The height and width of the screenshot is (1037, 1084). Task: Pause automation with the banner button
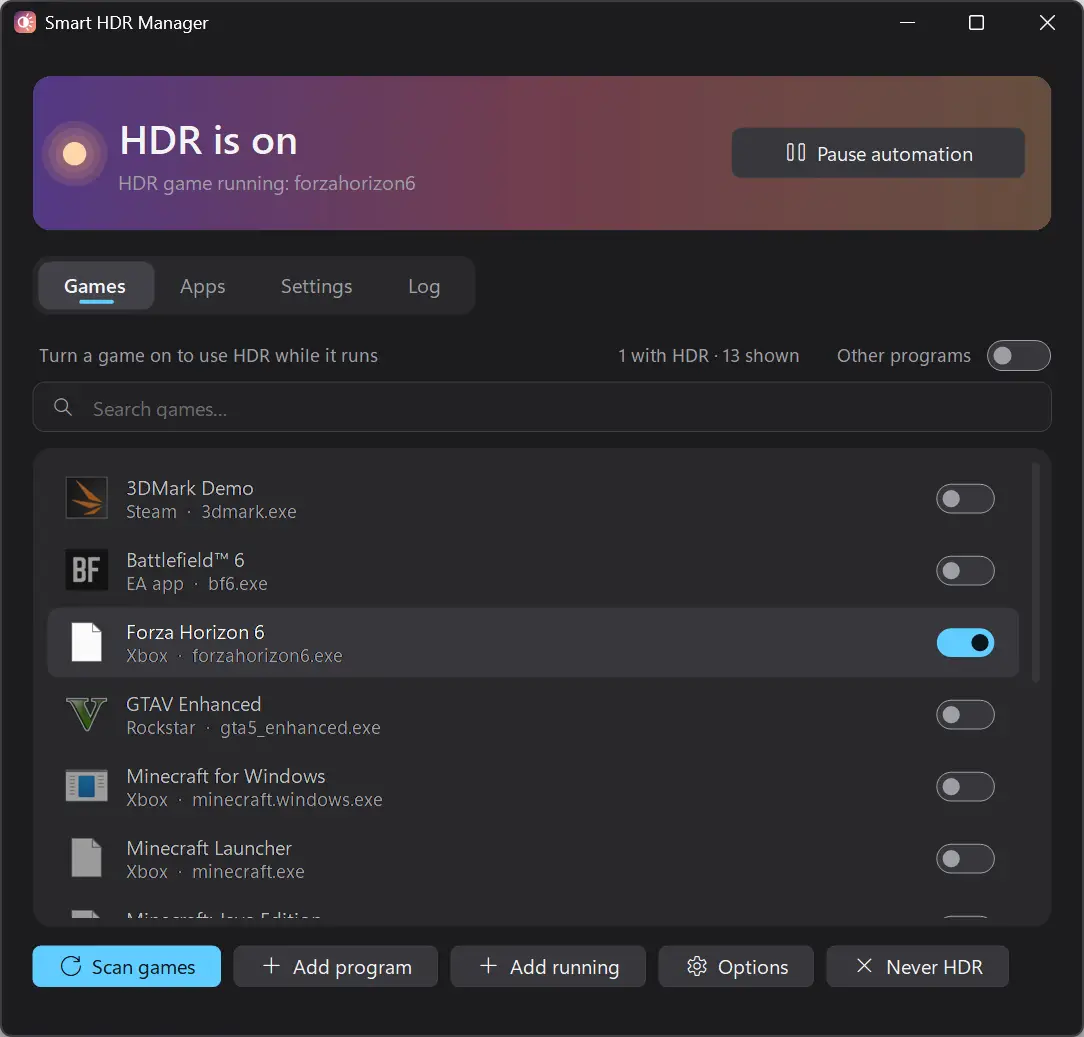click(x=878, y=153)
